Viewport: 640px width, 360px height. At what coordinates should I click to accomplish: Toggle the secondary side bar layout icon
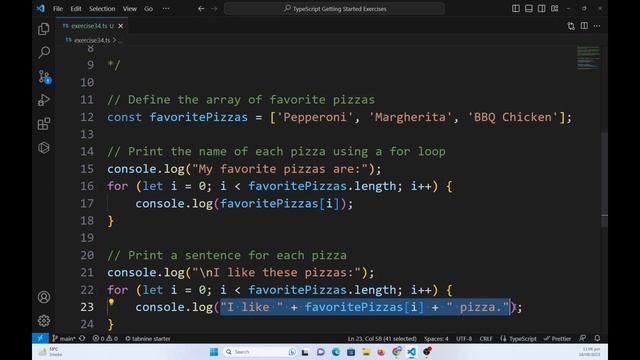click(542, 9)
